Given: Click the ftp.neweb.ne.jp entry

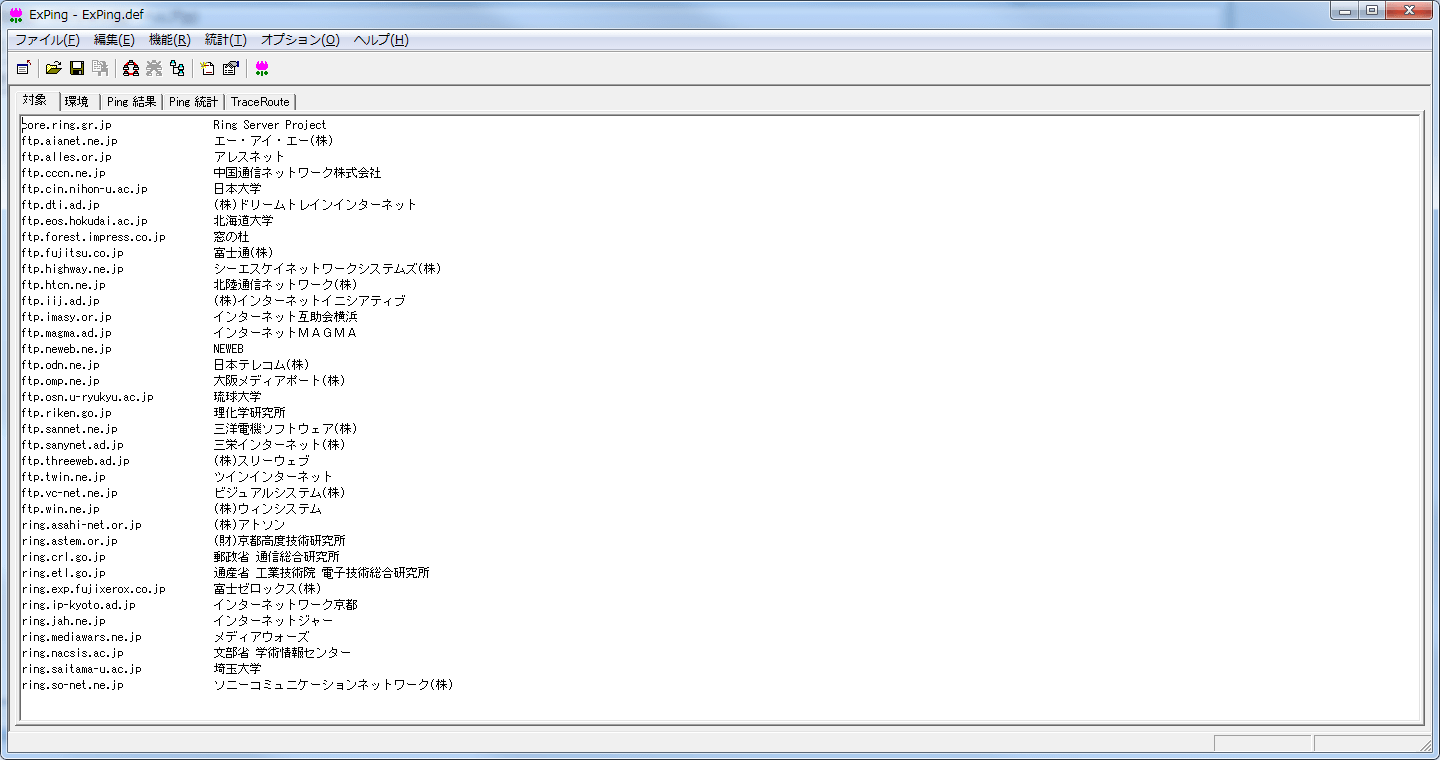Looking at the screenshot, I should click(67, 349).
